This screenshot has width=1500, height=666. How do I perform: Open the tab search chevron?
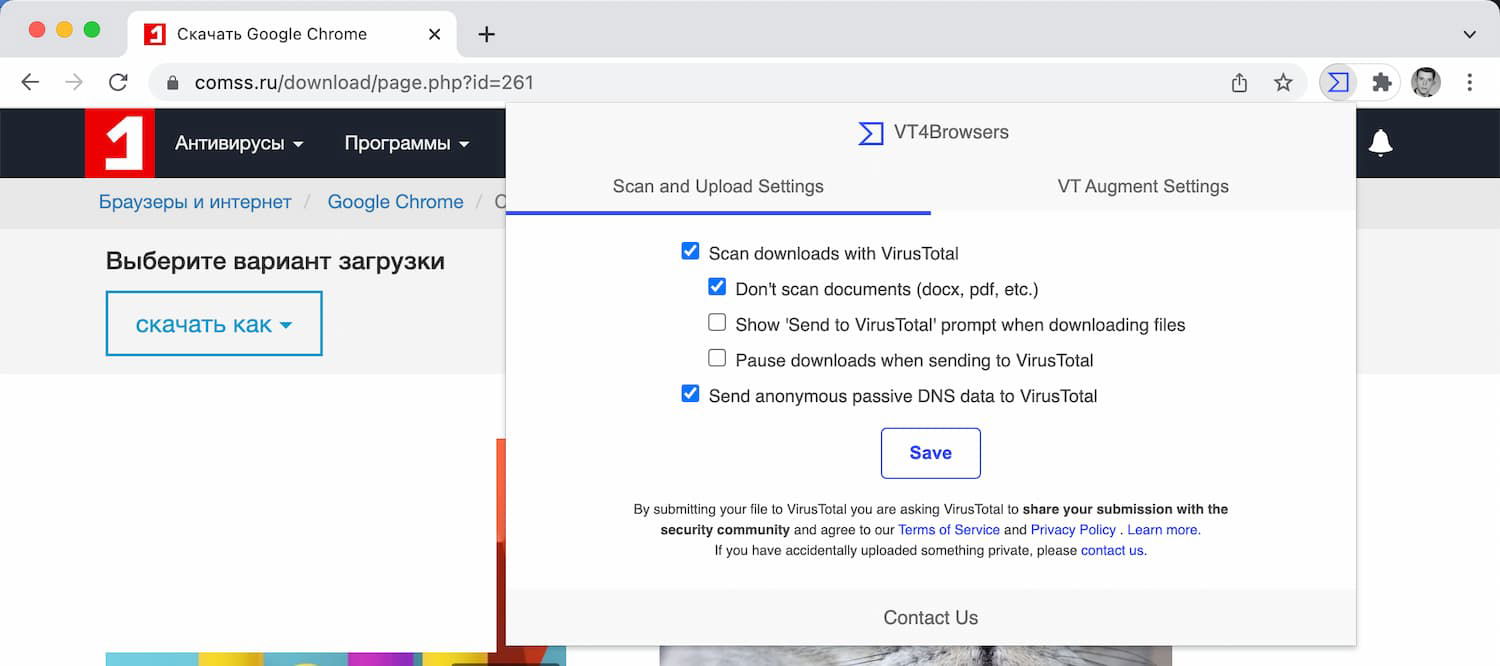[1469, 34]
